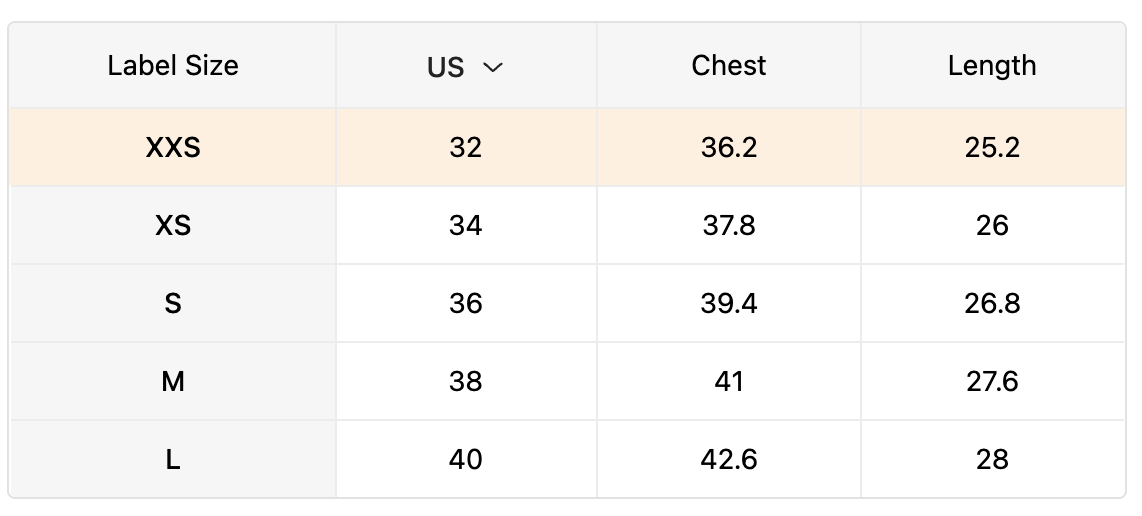Click the 42.6 chest measurement
The width and height of the screenshot is (1142, 516).
click(x=729, y=460)
